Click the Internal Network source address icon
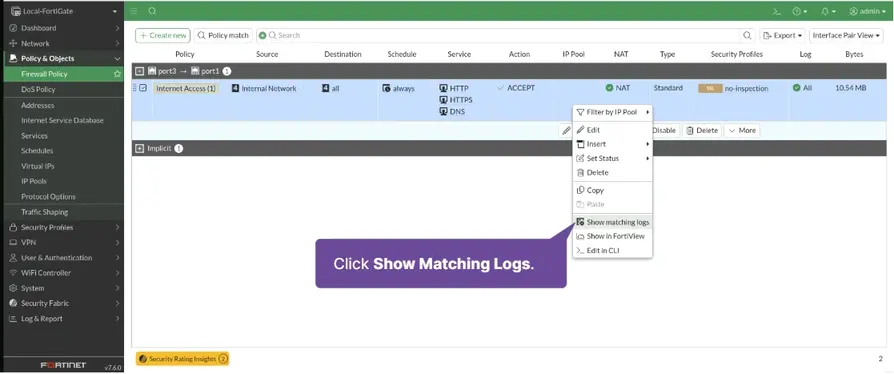The image size is (894, 374). click(235, 88)
